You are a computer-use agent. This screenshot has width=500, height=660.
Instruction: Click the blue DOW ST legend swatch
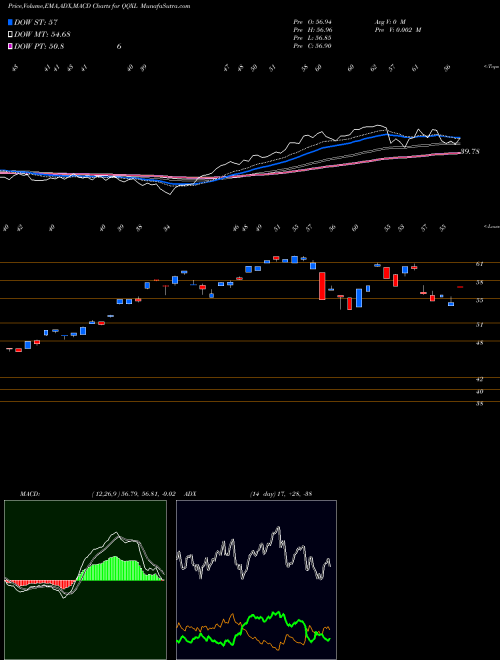(x=10, y=22)
